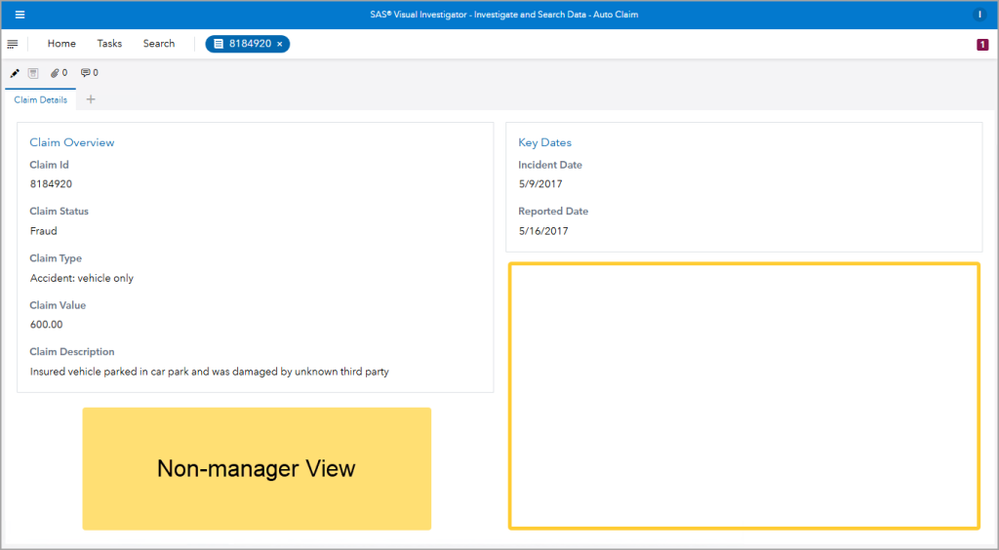Image resolution: width=999 pixels, height=550 pixels.
Task: Click the Claim Value label
Action: 57,305
